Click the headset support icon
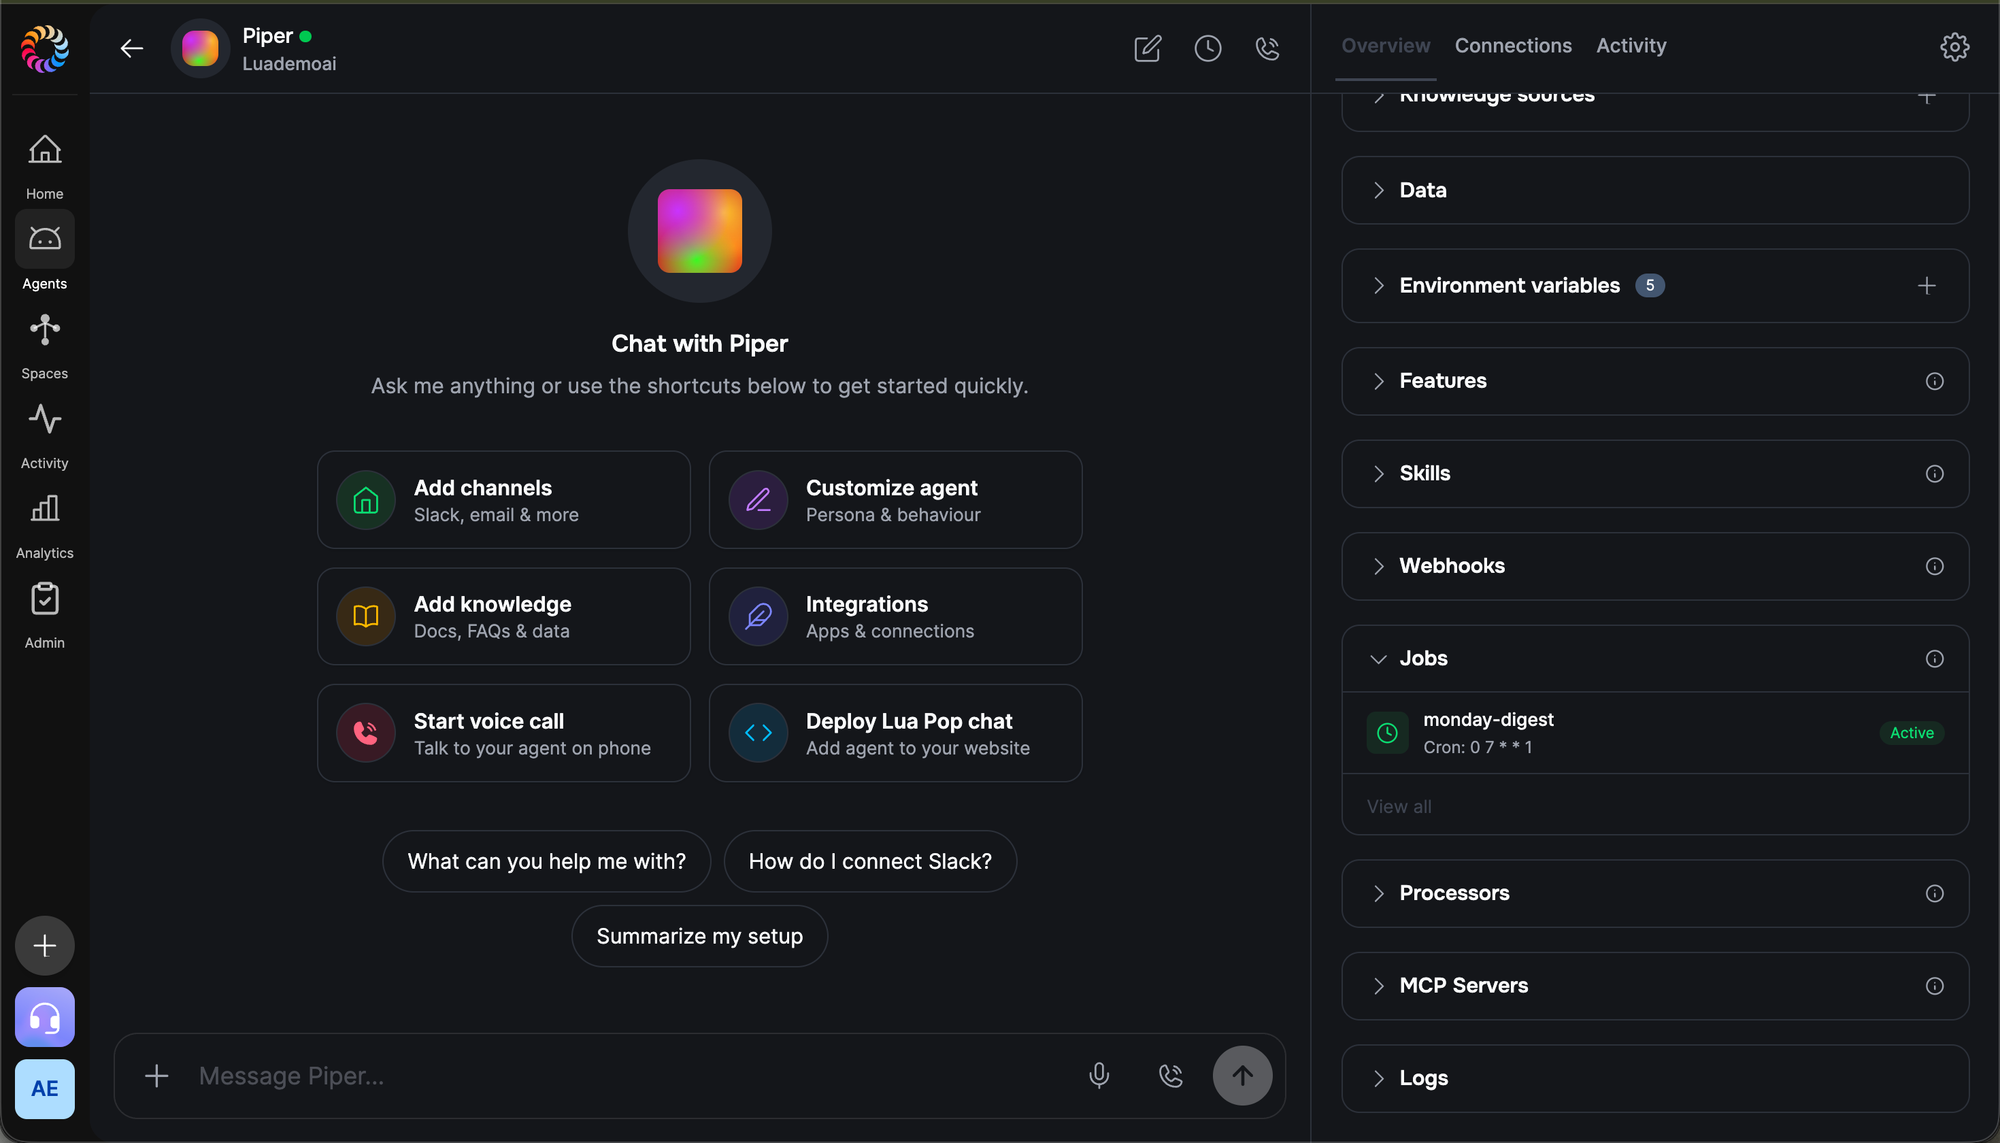Image resolution: width=2000 pixels, height=1143 pixels. [44, 1017]
